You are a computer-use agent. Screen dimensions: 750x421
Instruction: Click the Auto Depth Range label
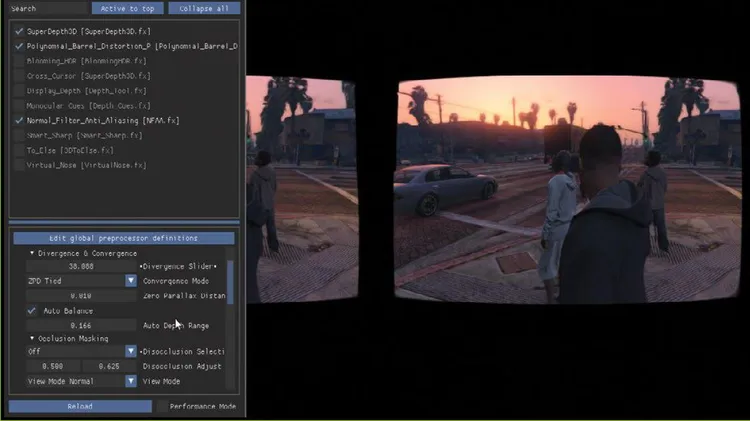click(x=176, y=325)
